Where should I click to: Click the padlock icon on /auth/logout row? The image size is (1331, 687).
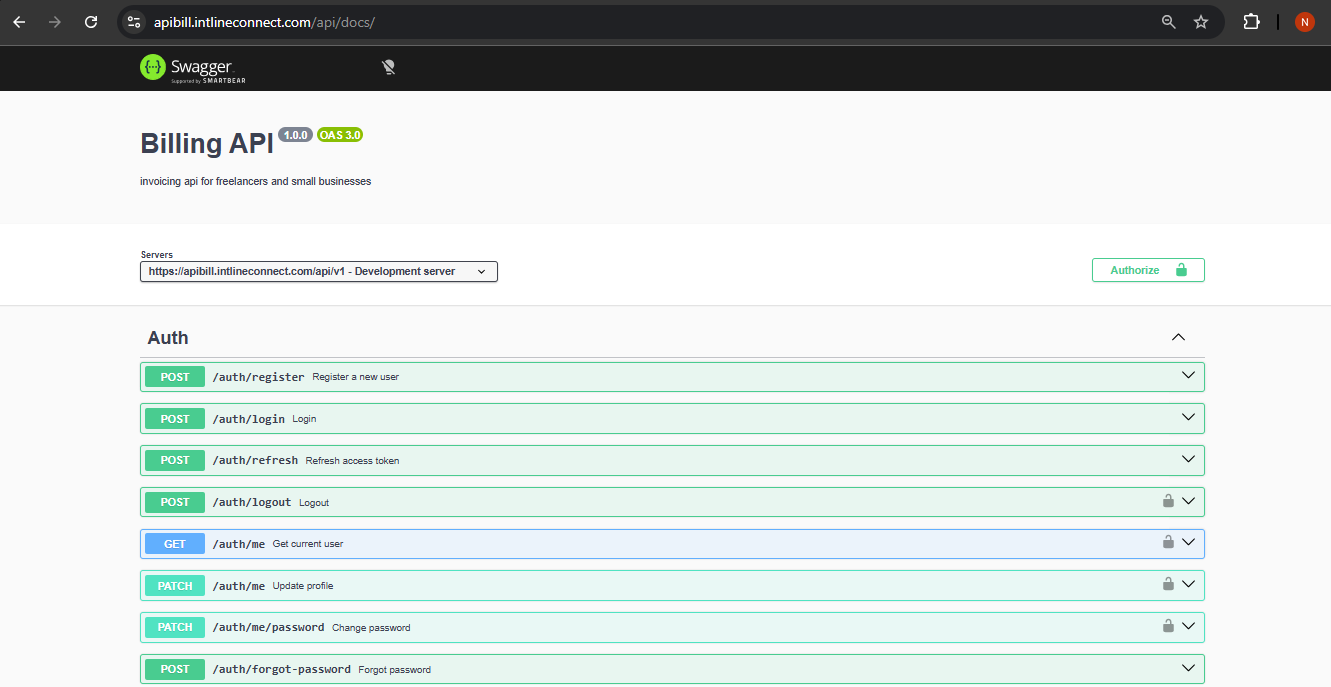(x=1167, y=501)
